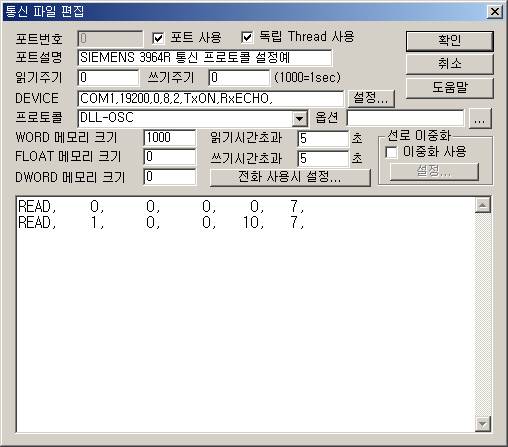Click the 포트설명 text field
This screenshot has height=447, width=508.
205,58
